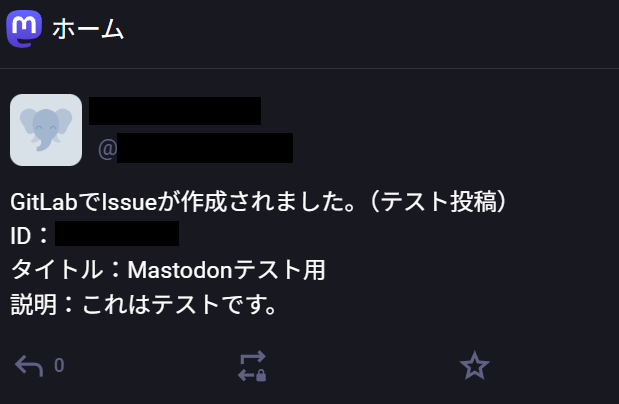This screenshot has width=619, height=404.
Task: Click the Mastodon logo icon
Action: [24, 29]
